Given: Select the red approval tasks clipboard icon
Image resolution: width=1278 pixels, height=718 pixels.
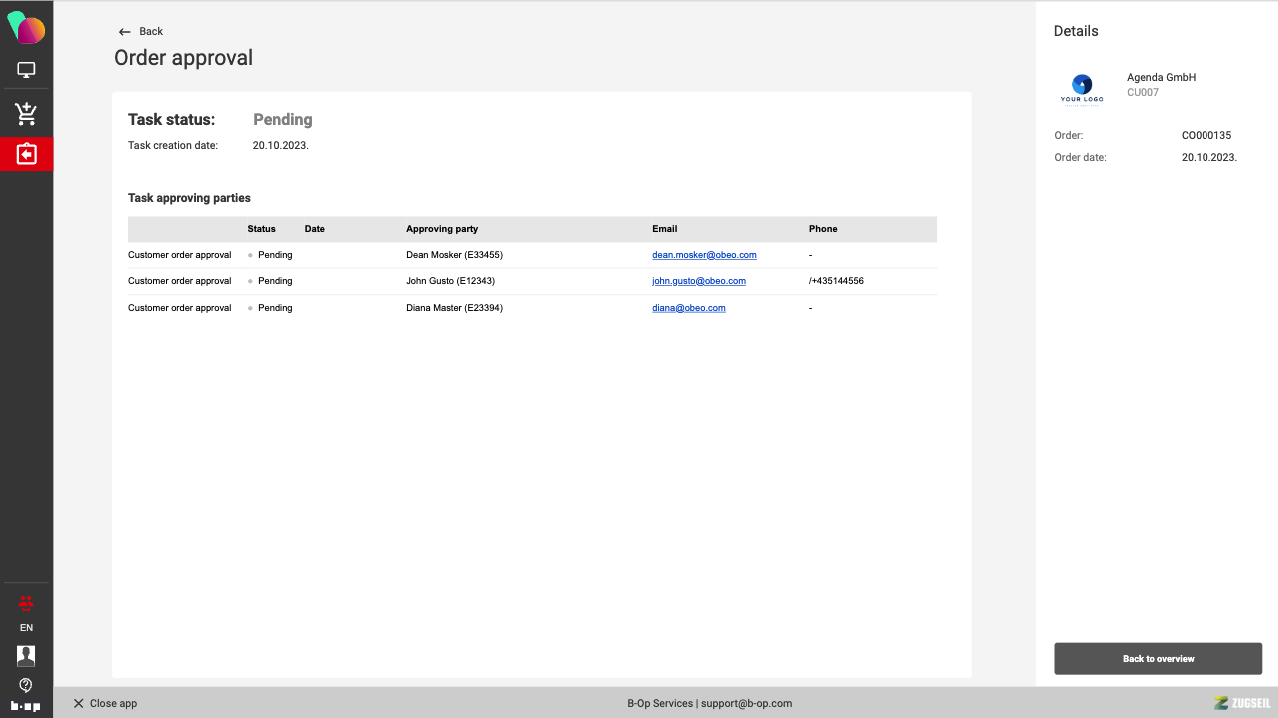Looking at the screenshot, I should (x=26, y=155).
